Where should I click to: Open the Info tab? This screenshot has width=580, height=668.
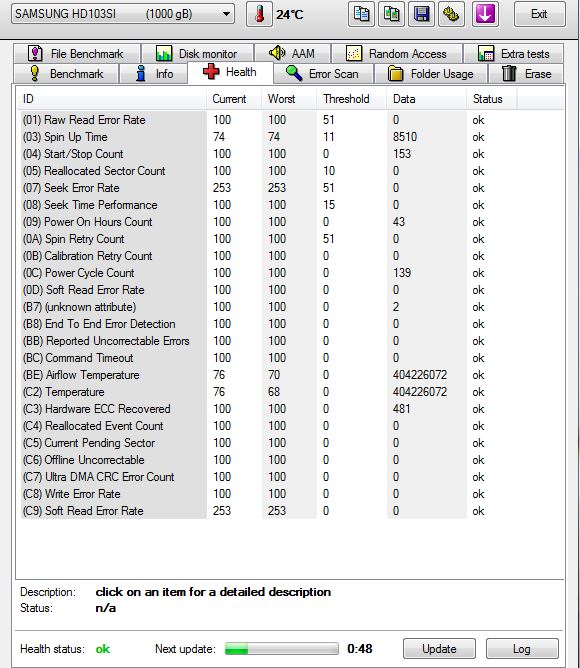(154, 74)
